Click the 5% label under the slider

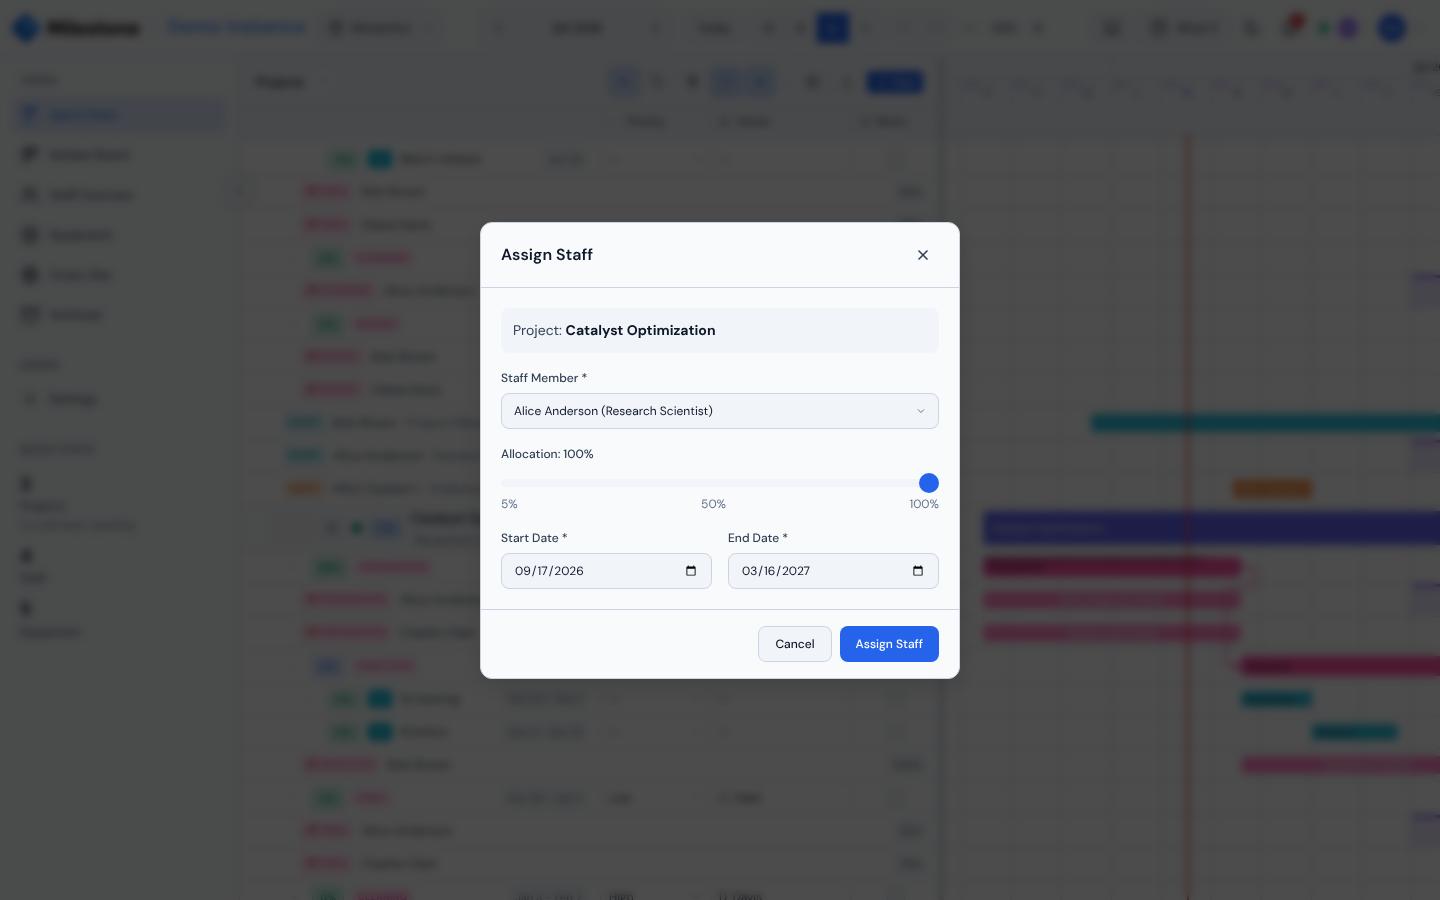point(509,504)
